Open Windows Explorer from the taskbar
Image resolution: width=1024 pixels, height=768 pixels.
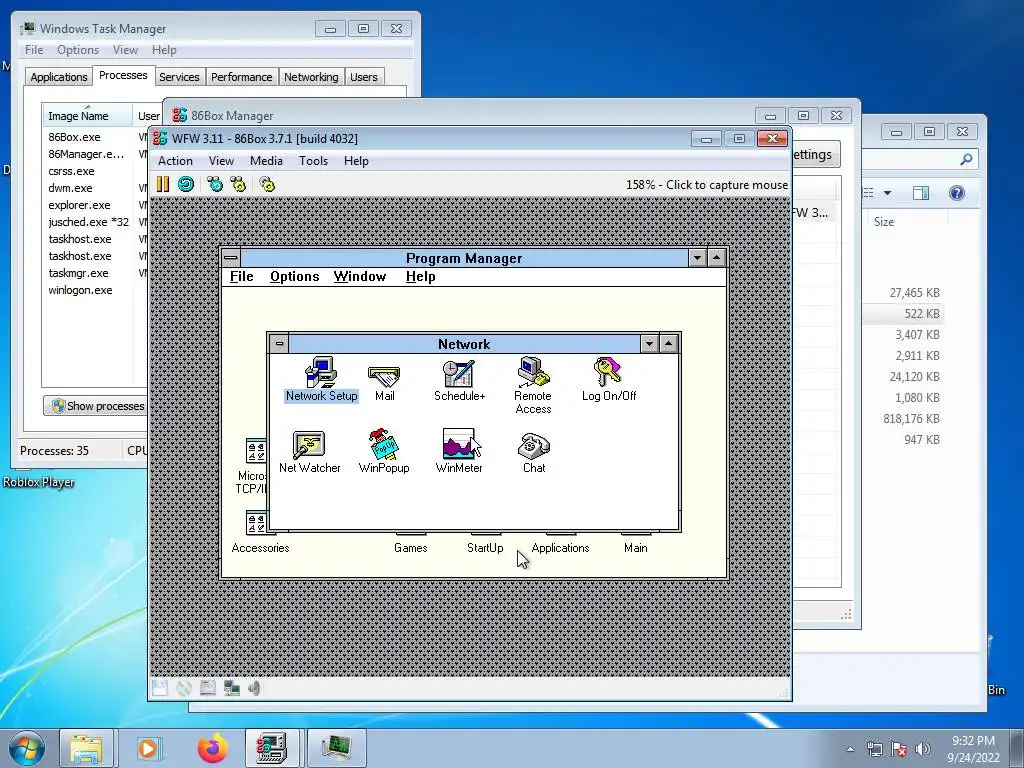click(x=86, y=748)
